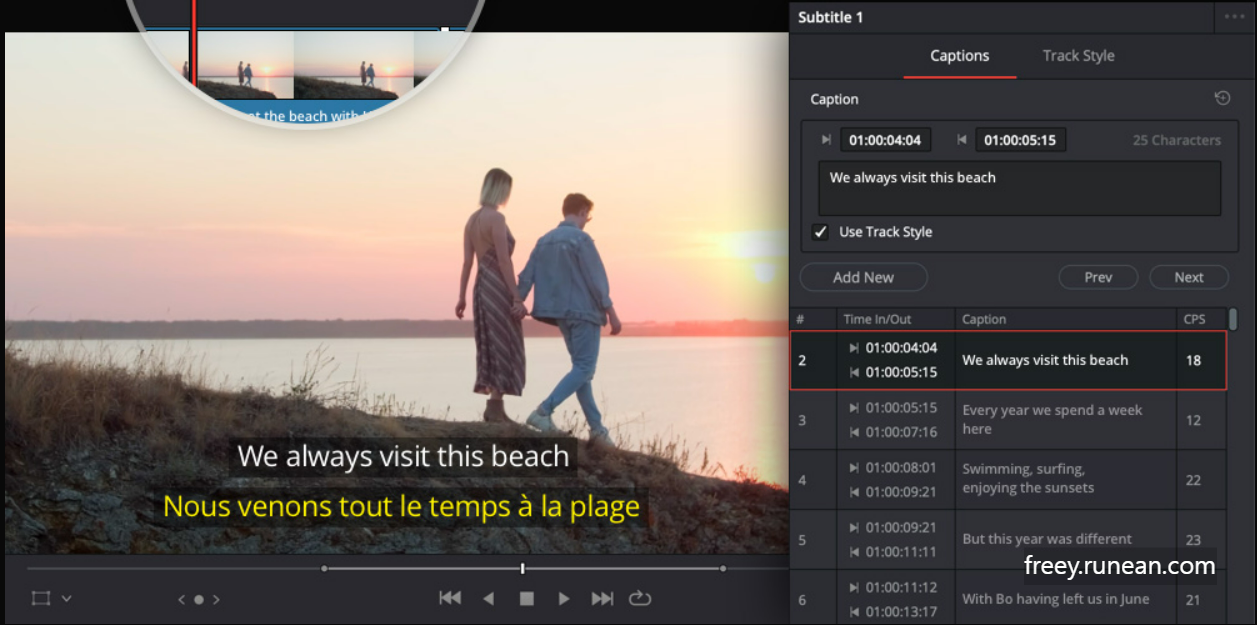
Task: Select the Captions tab
Action: coord(959,55)
